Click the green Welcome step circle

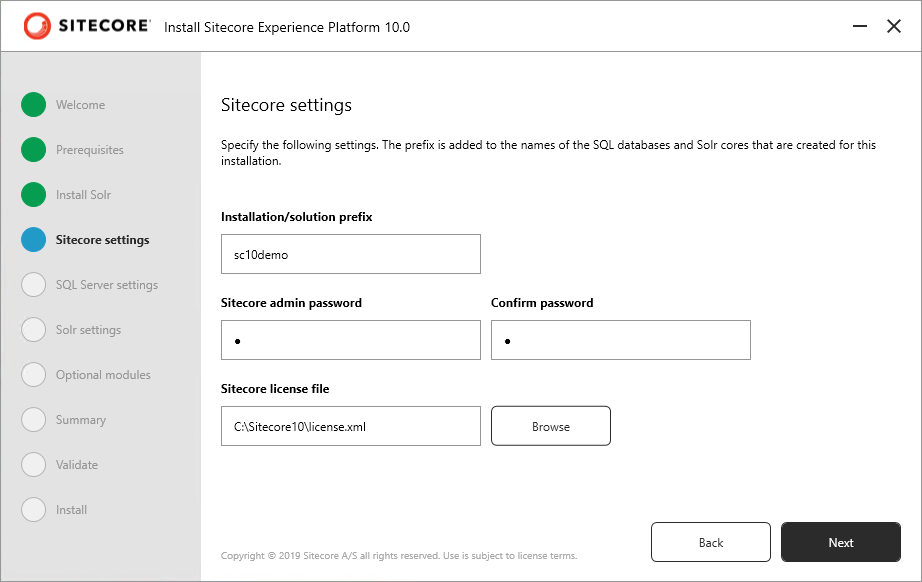click(34, 105)
